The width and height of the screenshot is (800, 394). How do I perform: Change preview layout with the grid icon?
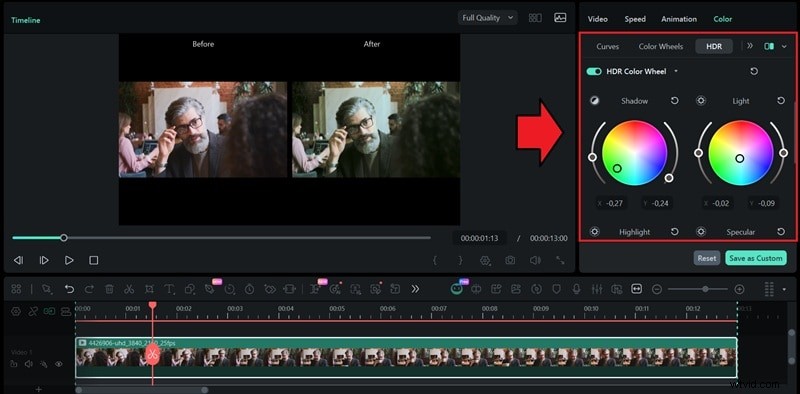click(535, 18)
